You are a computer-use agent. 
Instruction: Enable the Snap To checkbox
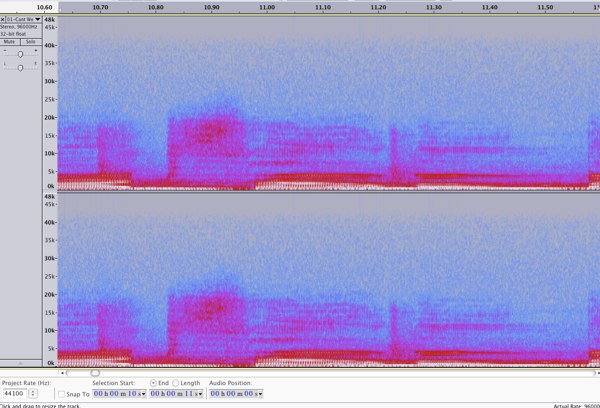pyautogui.click(x=61, y=394)
